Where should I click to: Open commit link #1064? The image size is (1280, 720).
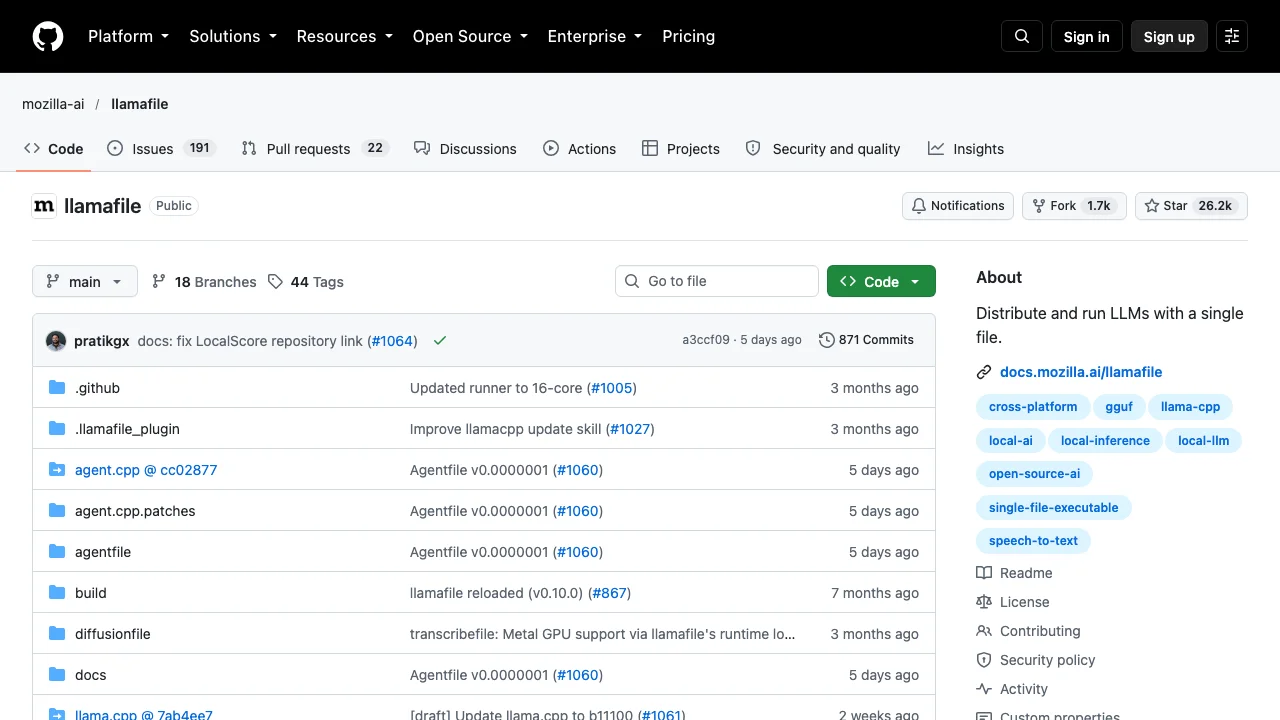392,340
